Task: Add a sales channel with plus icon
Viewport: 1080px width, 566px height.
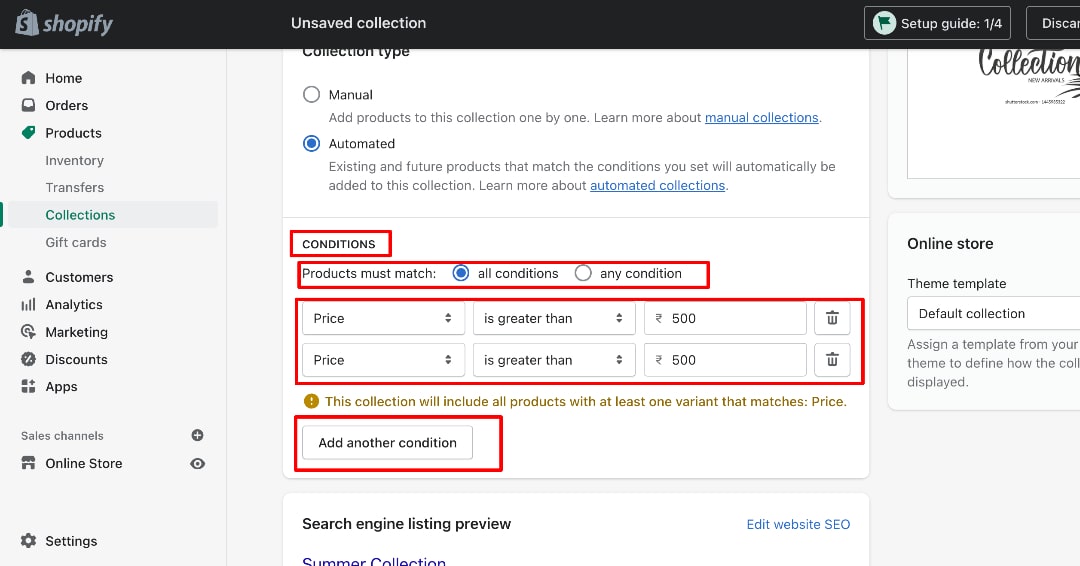Action: coord(197,435)
